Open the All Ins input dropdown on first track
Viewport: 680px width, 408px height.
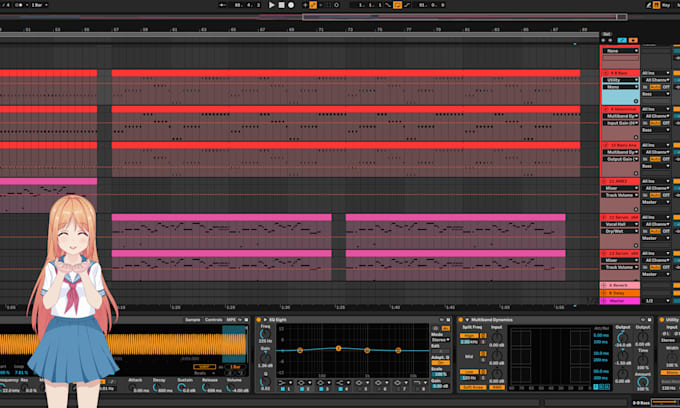pyautogui.click(x=656, y=73)
